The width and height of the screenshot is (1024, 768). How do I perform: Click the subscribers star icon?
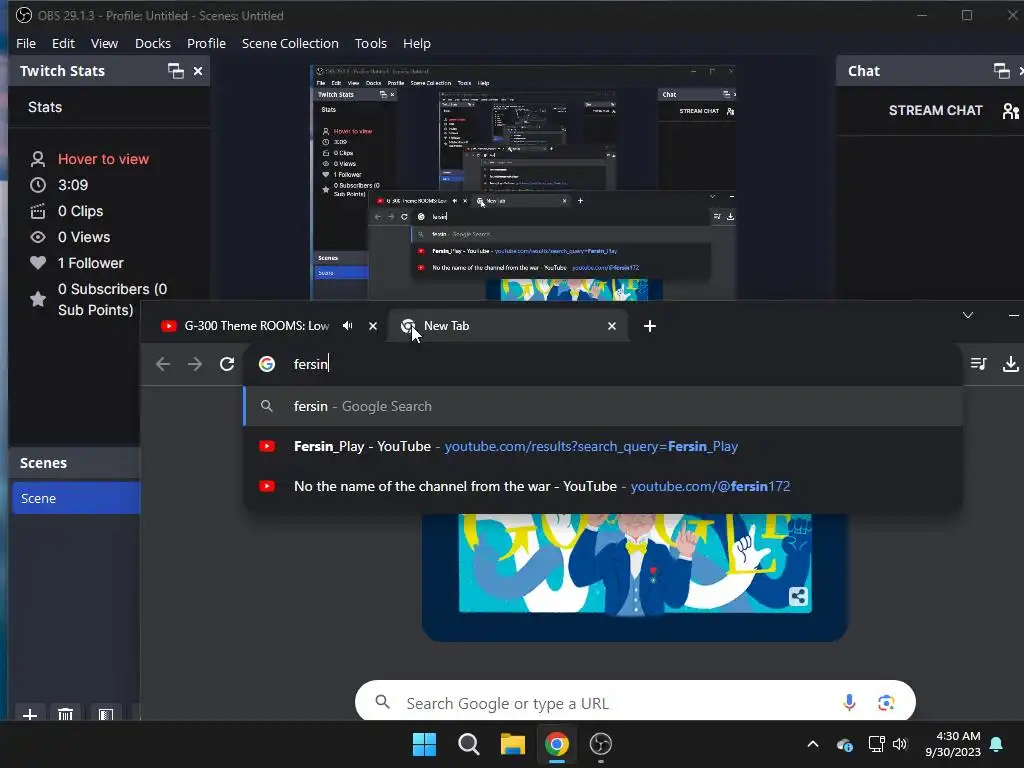[x=38, y=299]
